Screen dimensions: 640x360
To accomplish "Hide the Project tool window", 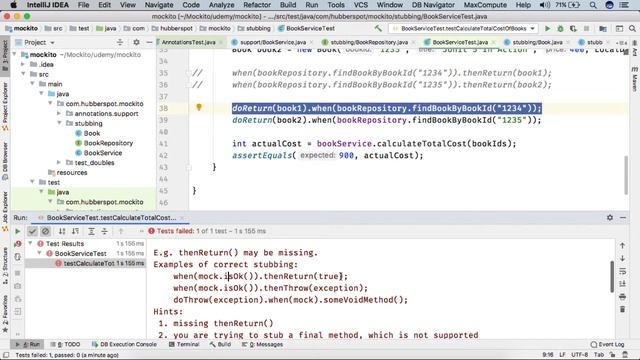I will (x=149, y=42).
